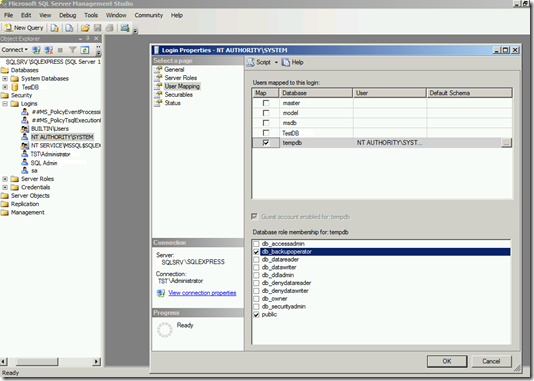
Task: Check the Map box for model database
Action: [266, 113]
